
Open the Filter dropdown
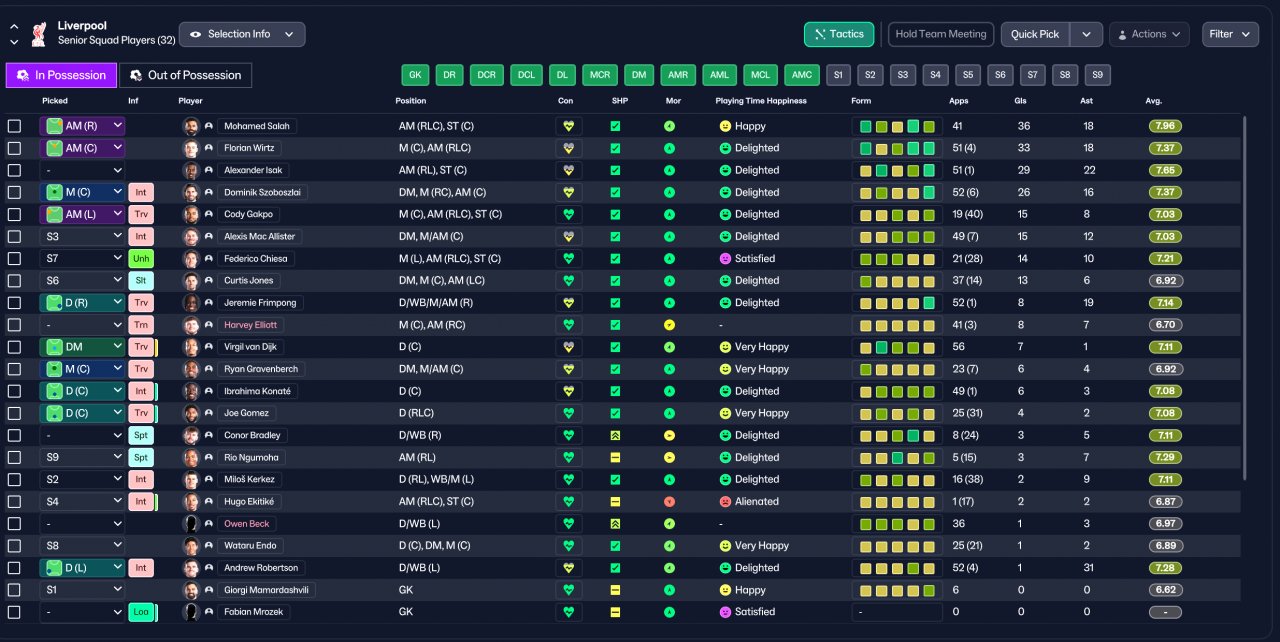point(1230,34)
